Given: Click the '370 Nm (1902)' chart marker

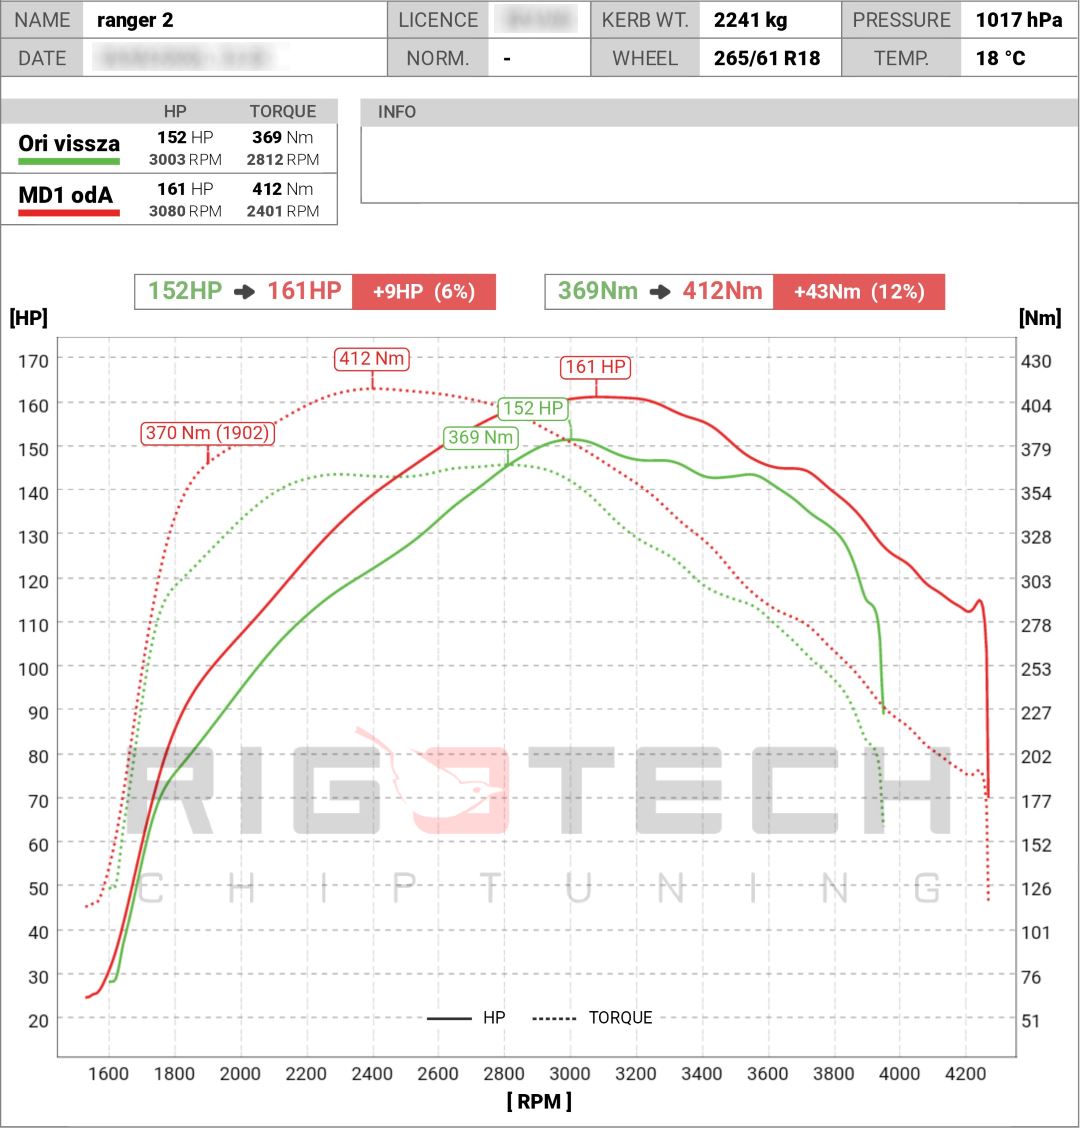Looking at the screenshot, I should point(207,433).
